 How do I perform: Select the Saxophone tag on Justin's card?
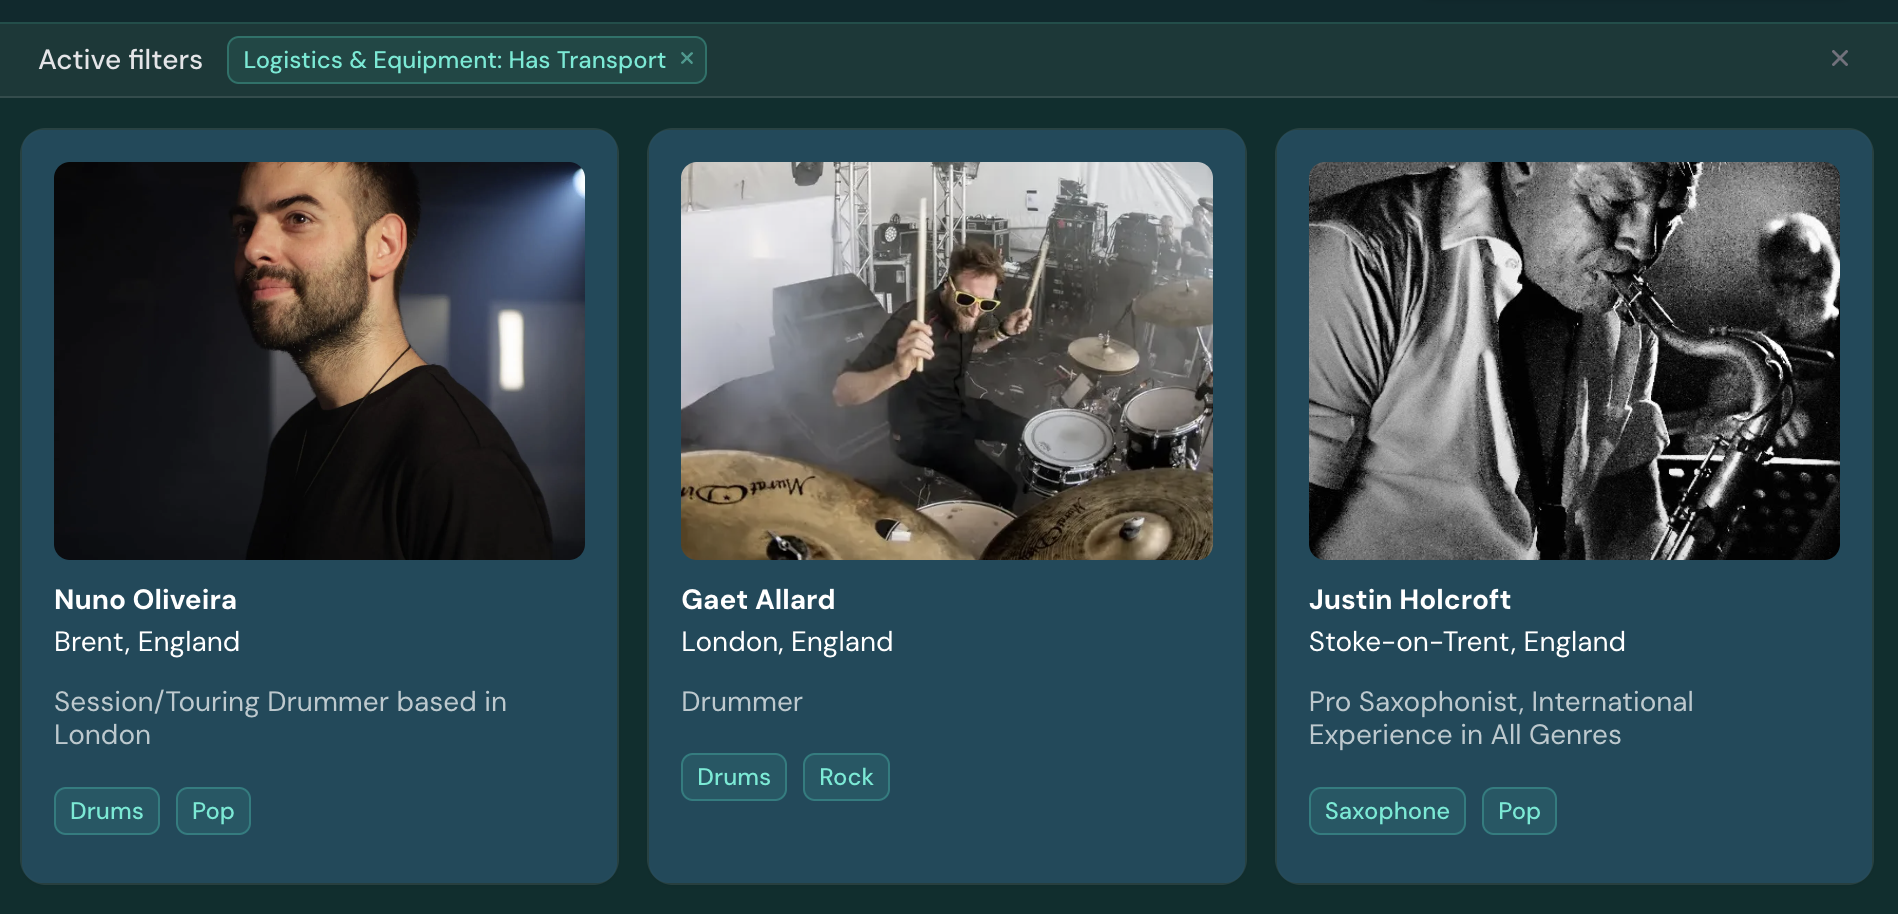coord(1386,811)
